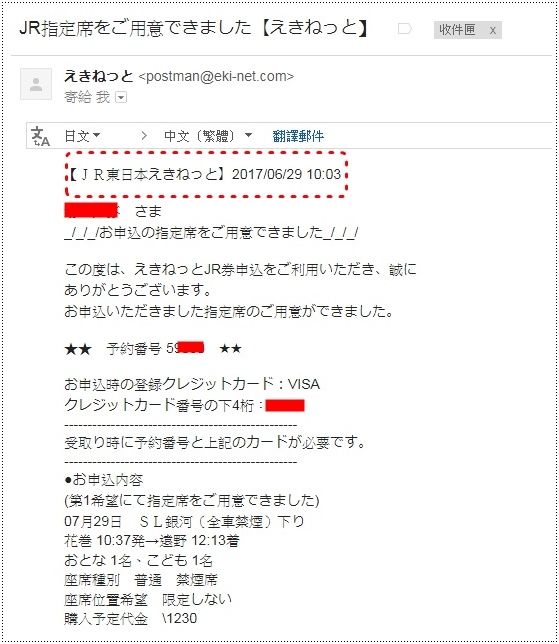The height and width of the screenshot is (644, 559).
Task: Click the 予約番号 reservation number line
Action: click(x=153, y=349)
